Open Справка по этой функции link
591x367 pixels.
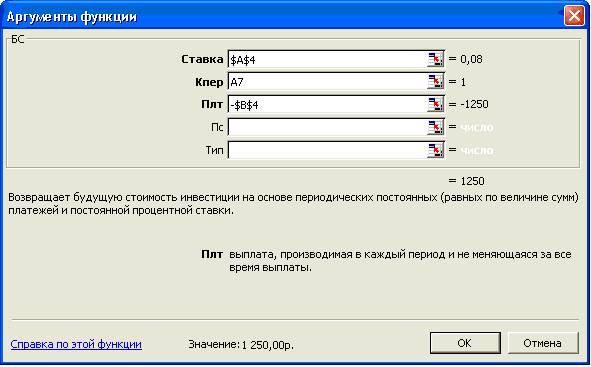point(76,344)
